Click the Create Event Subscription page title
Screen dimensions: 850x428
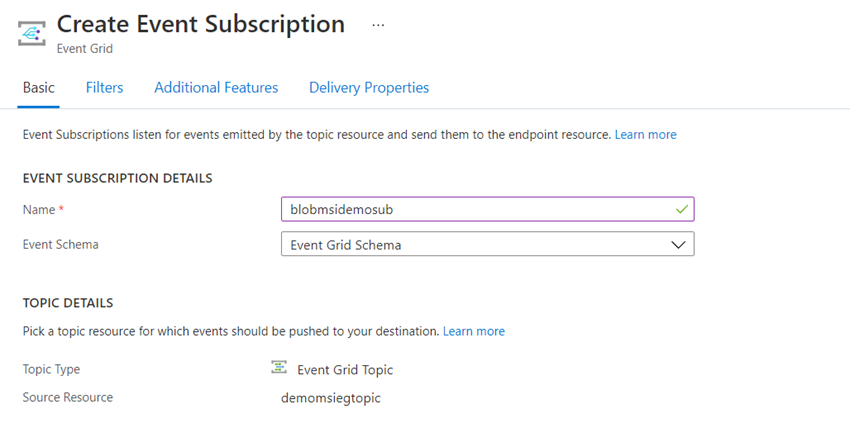(201, 24)
